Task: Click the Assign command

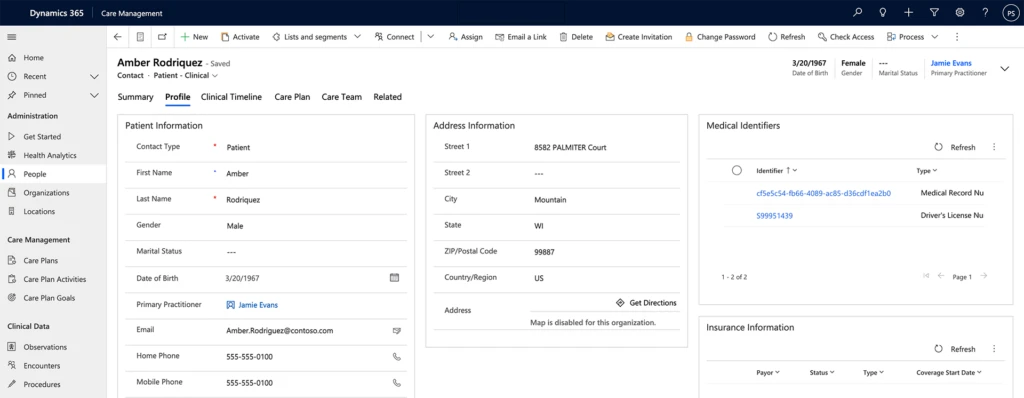Action: [465, 37]
